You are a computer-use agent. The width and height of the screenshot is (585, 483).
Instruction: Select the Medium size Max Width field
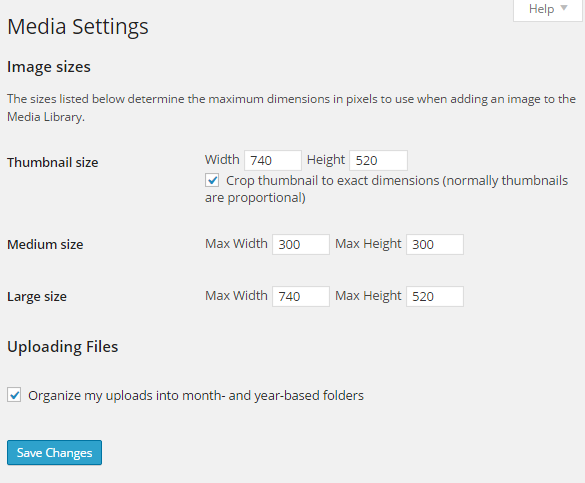(x=301, y=244)
